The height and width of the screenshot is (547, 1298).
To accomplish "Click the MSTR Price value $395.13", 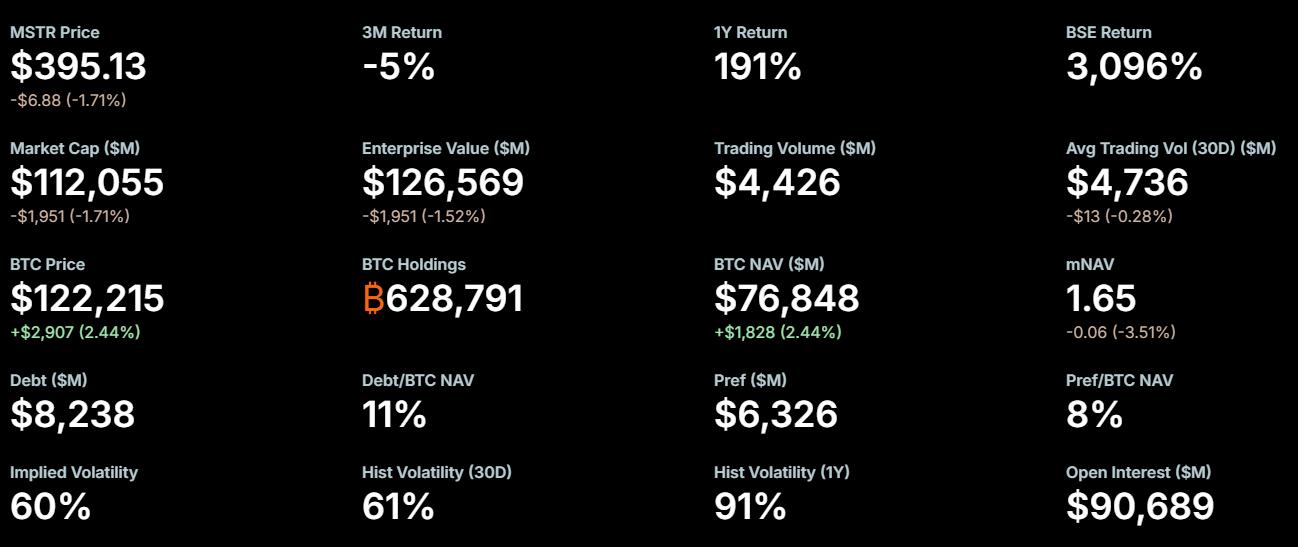I will tap(78, 67).
